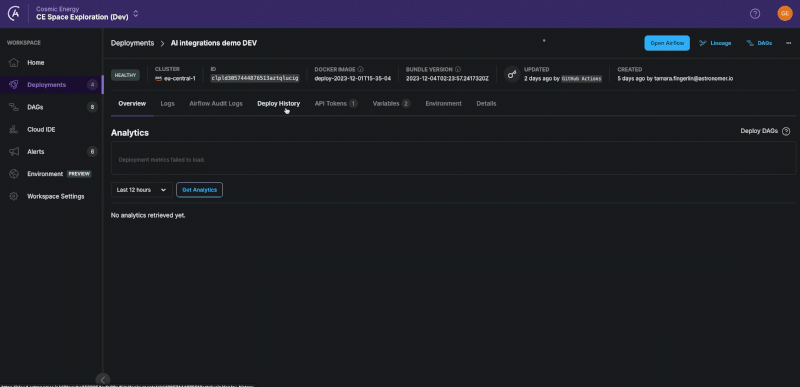
Task: Open Deploy DAGs help icon
Action: (786, 131)
